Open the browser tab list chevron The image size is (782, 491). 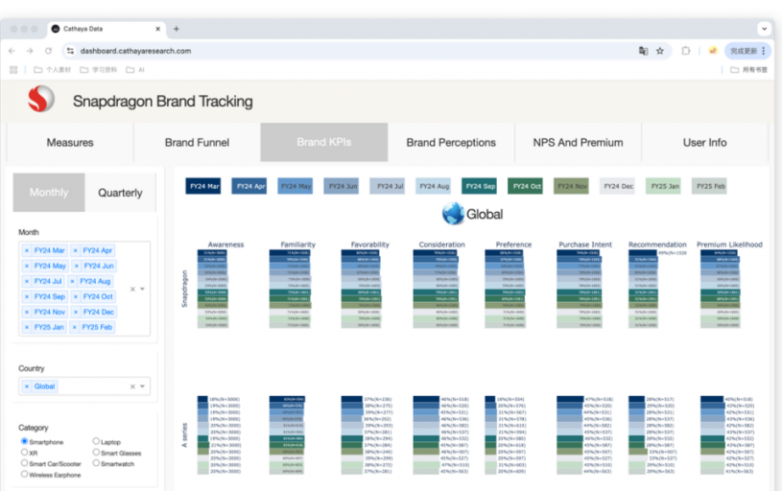click(764, 29)
